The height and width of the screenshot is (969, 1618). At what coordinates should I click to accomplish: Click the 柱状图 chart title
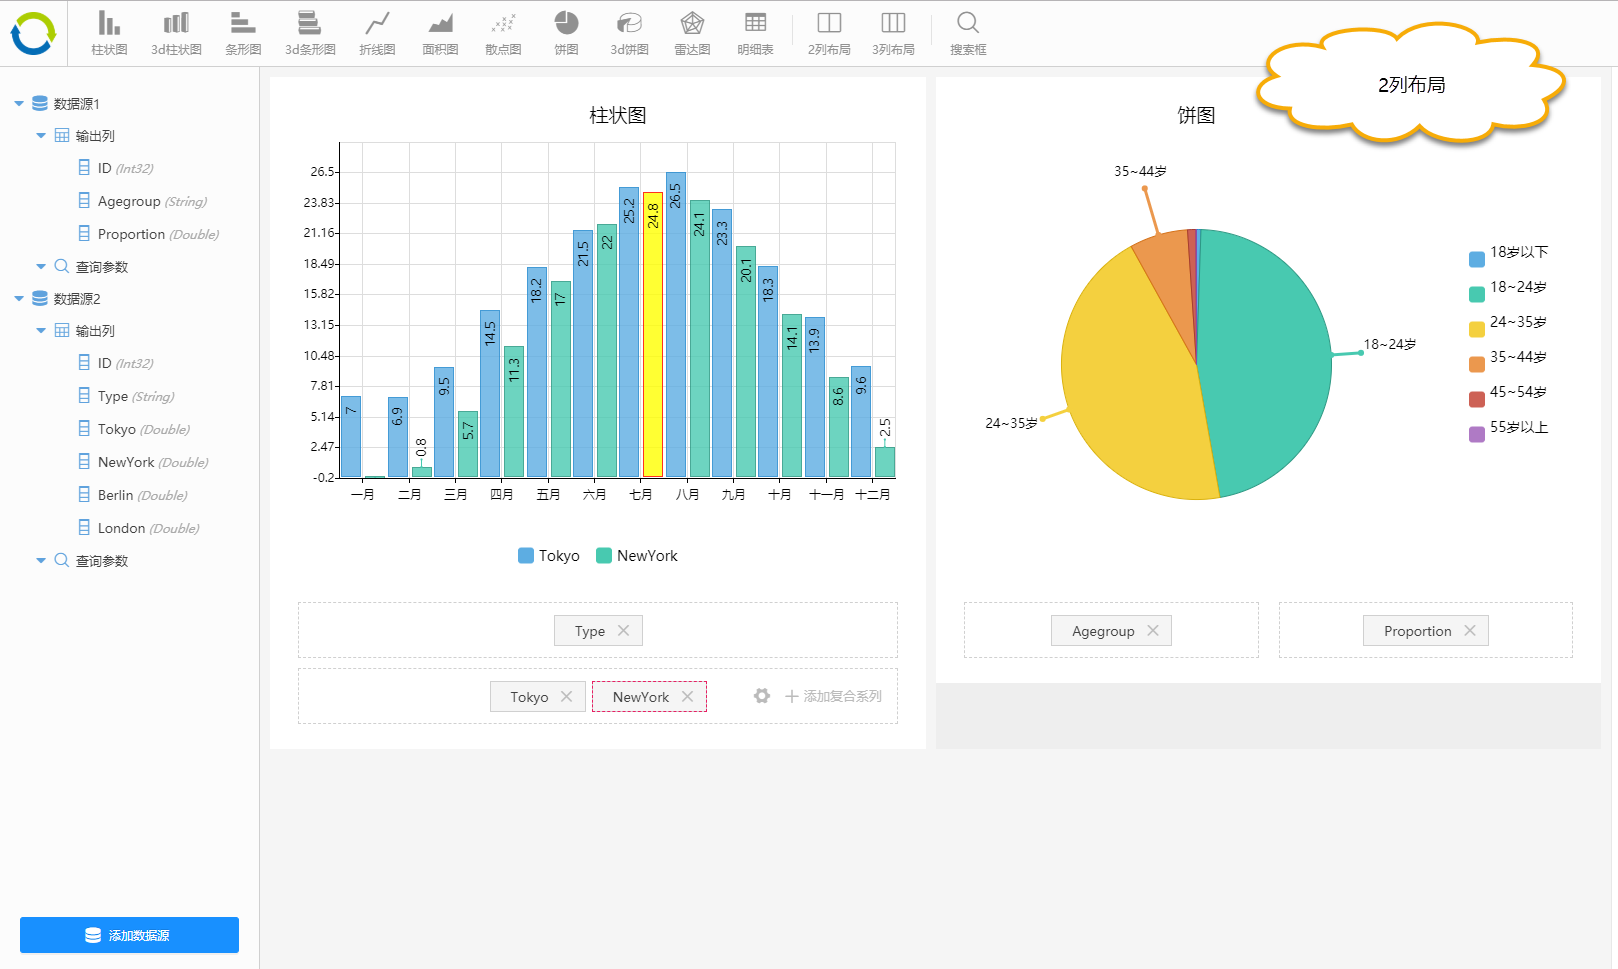[x=617, y=115]
